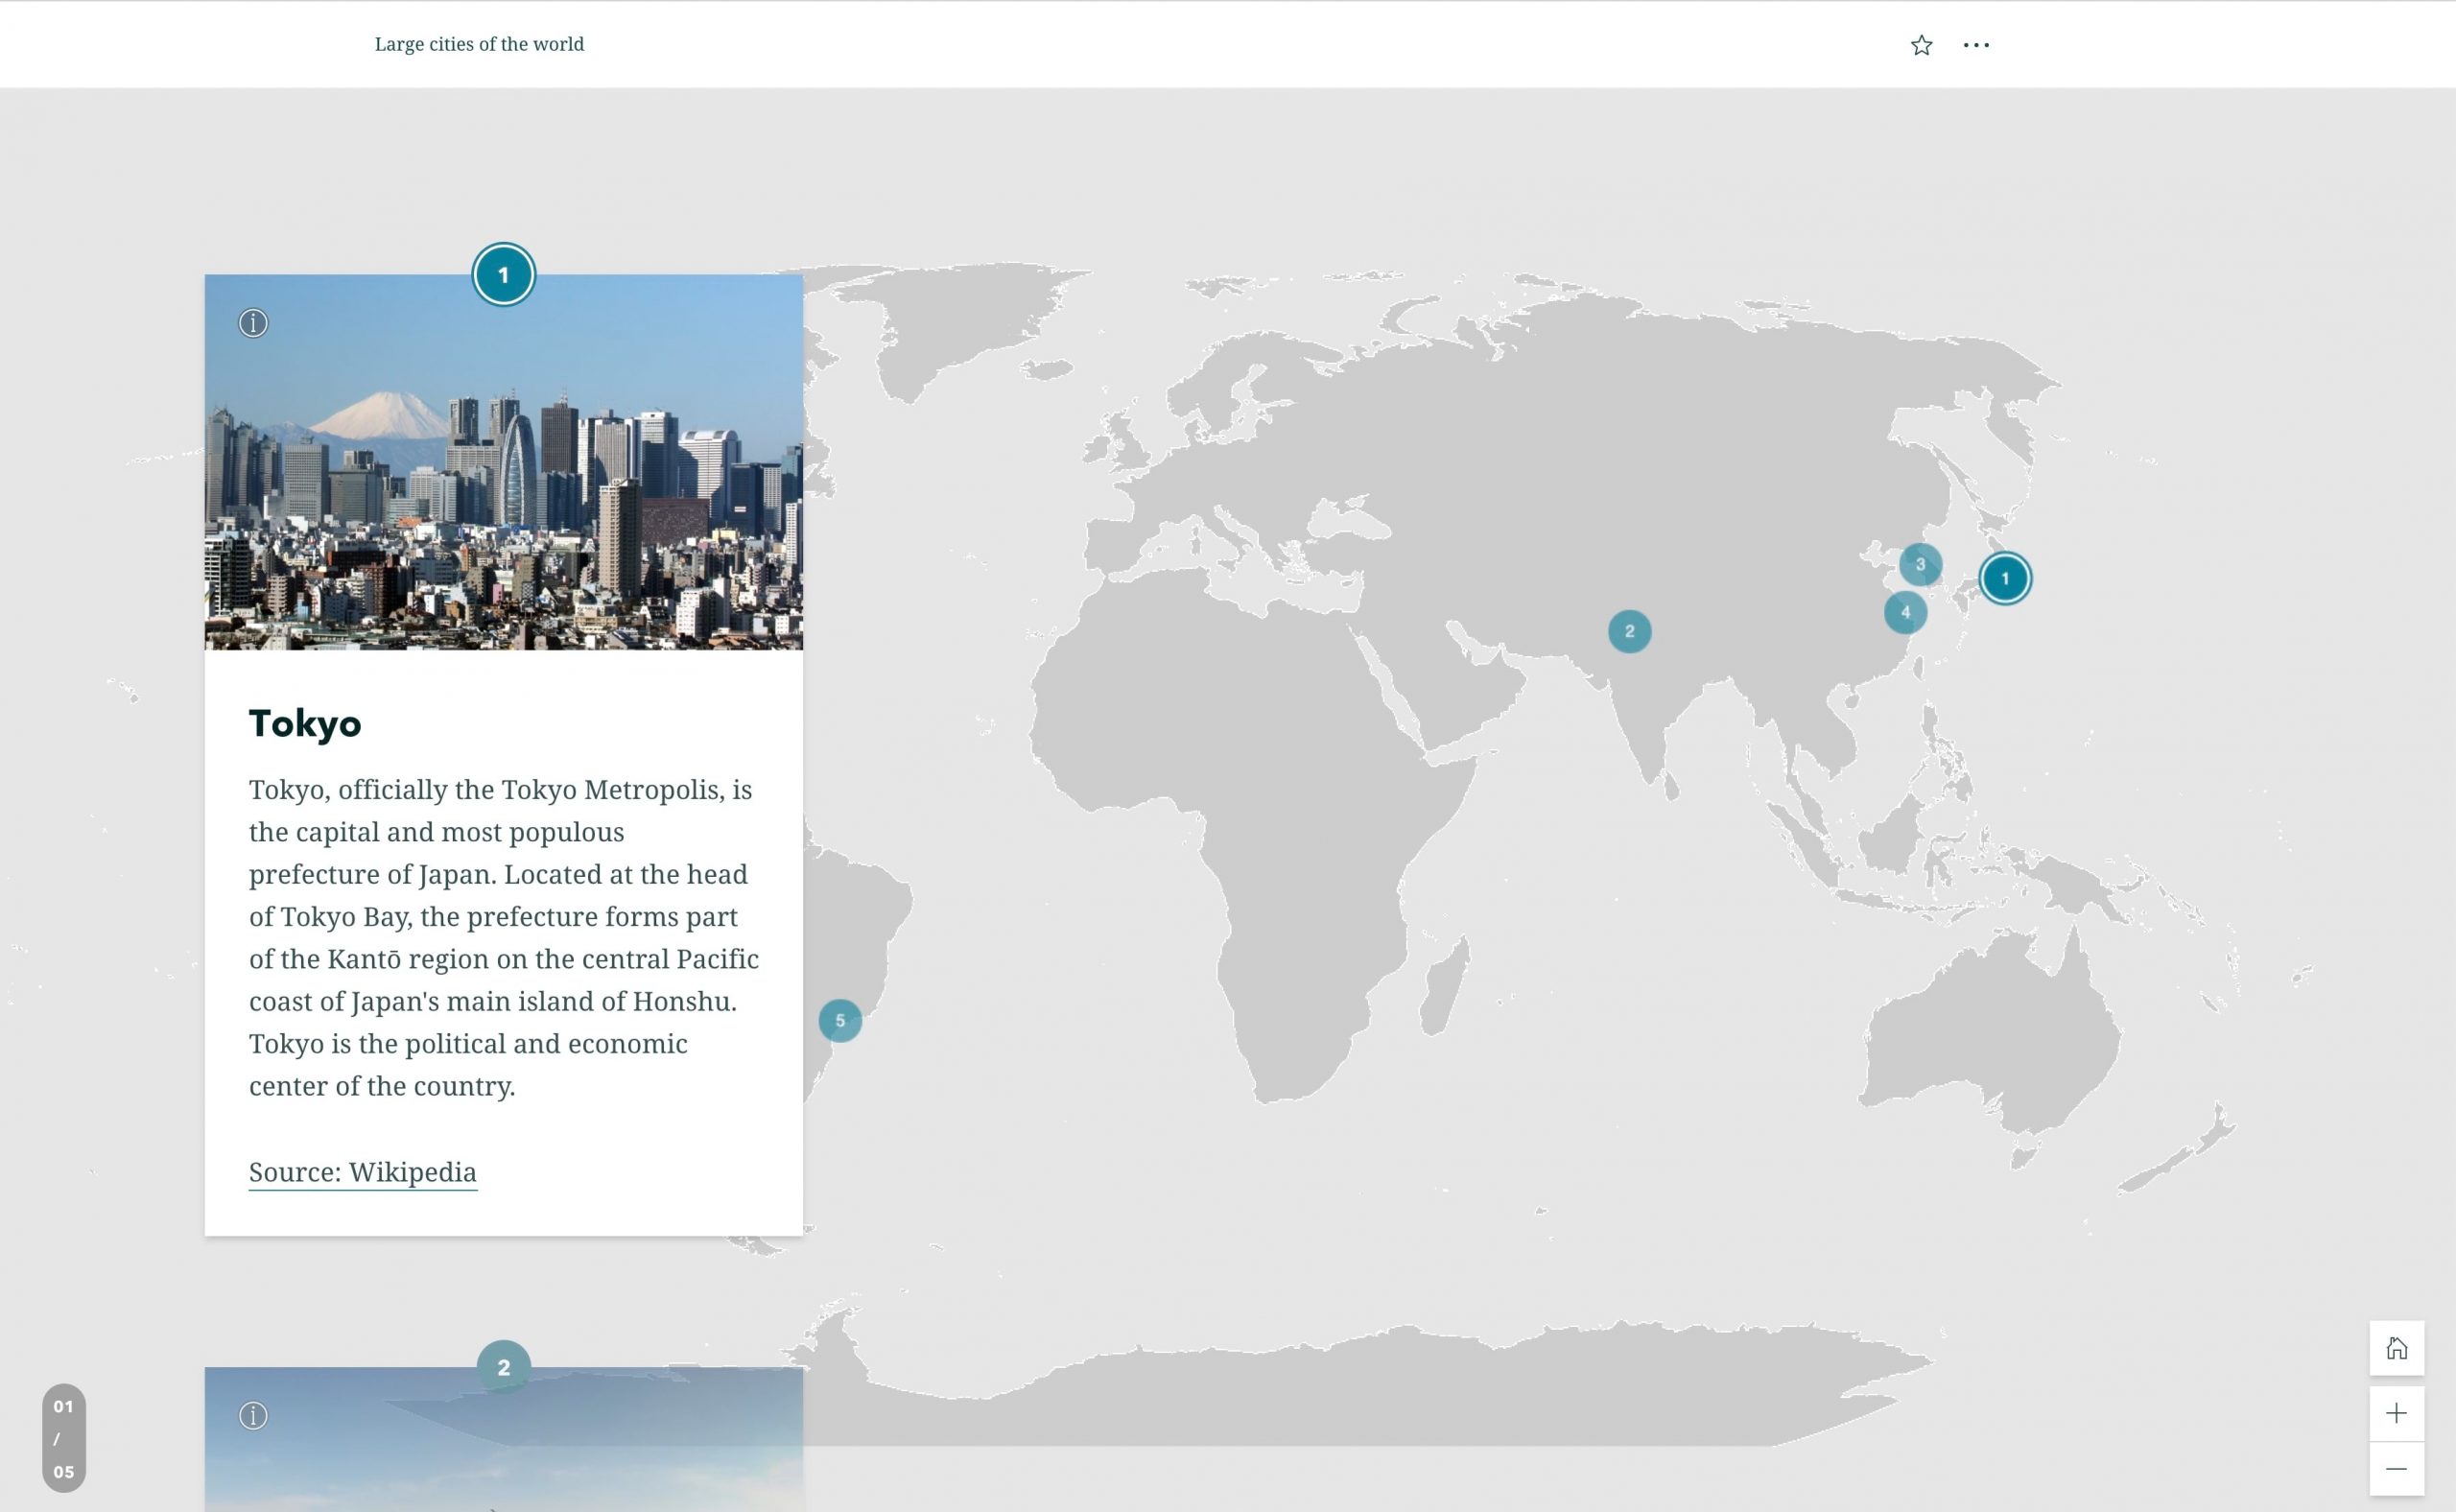Open the ellipsis options menu in the header
Image resolution: width=2456 pixels, height=1512 pixels.
[x=1977, y=44]
